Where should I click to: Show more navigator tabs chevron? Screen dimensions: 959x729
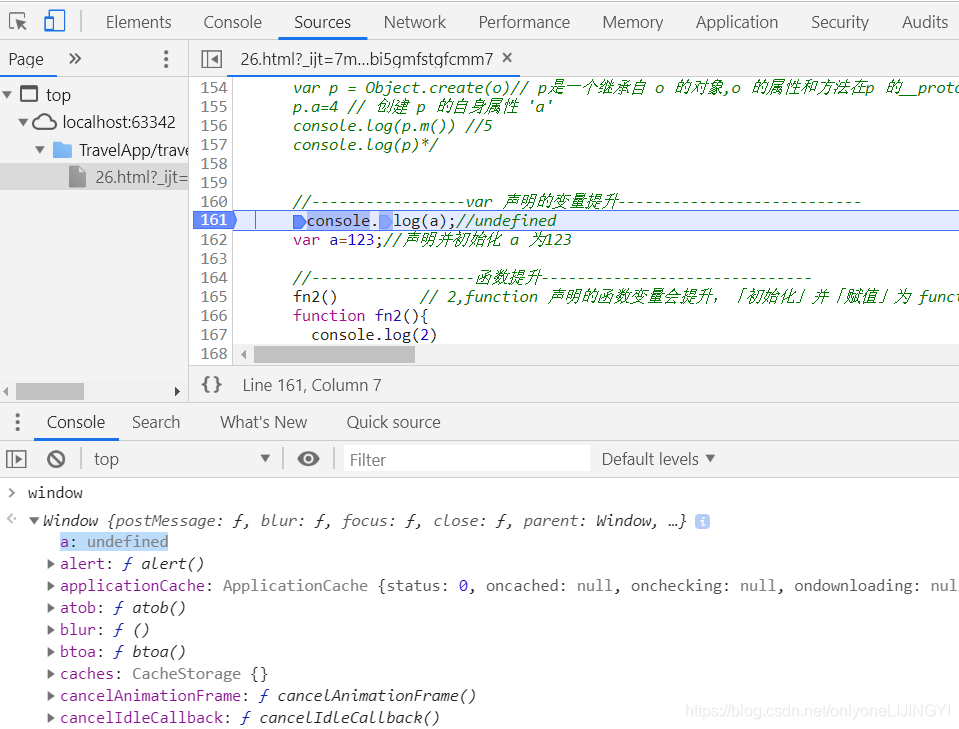[75, 59]
